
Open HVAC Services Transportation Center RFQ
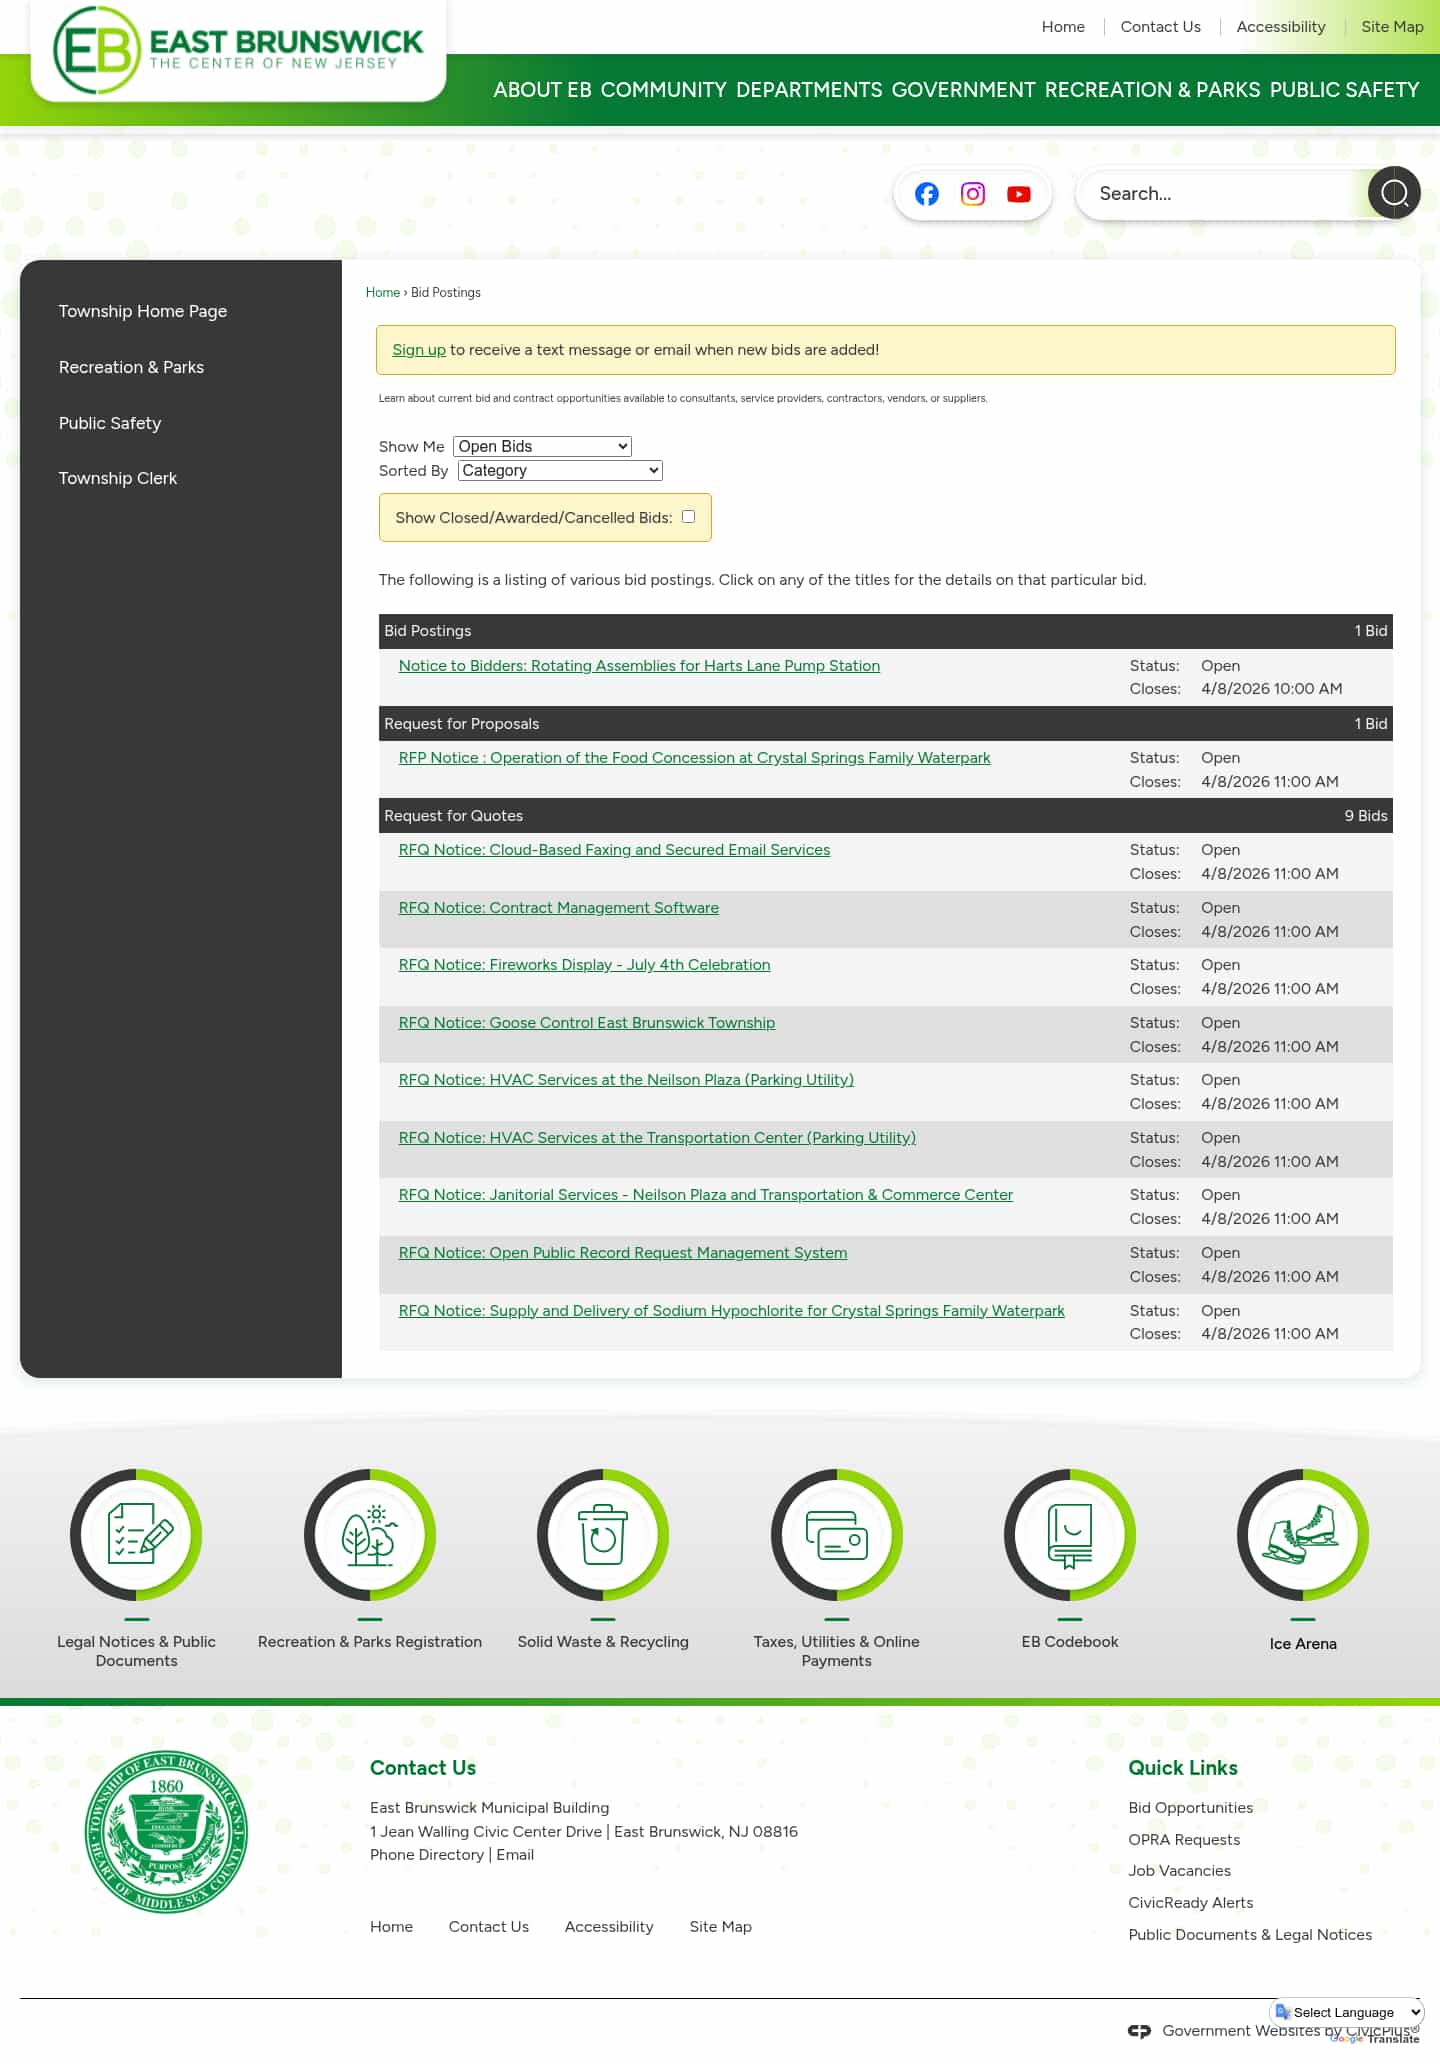(x=657, y=1138)
